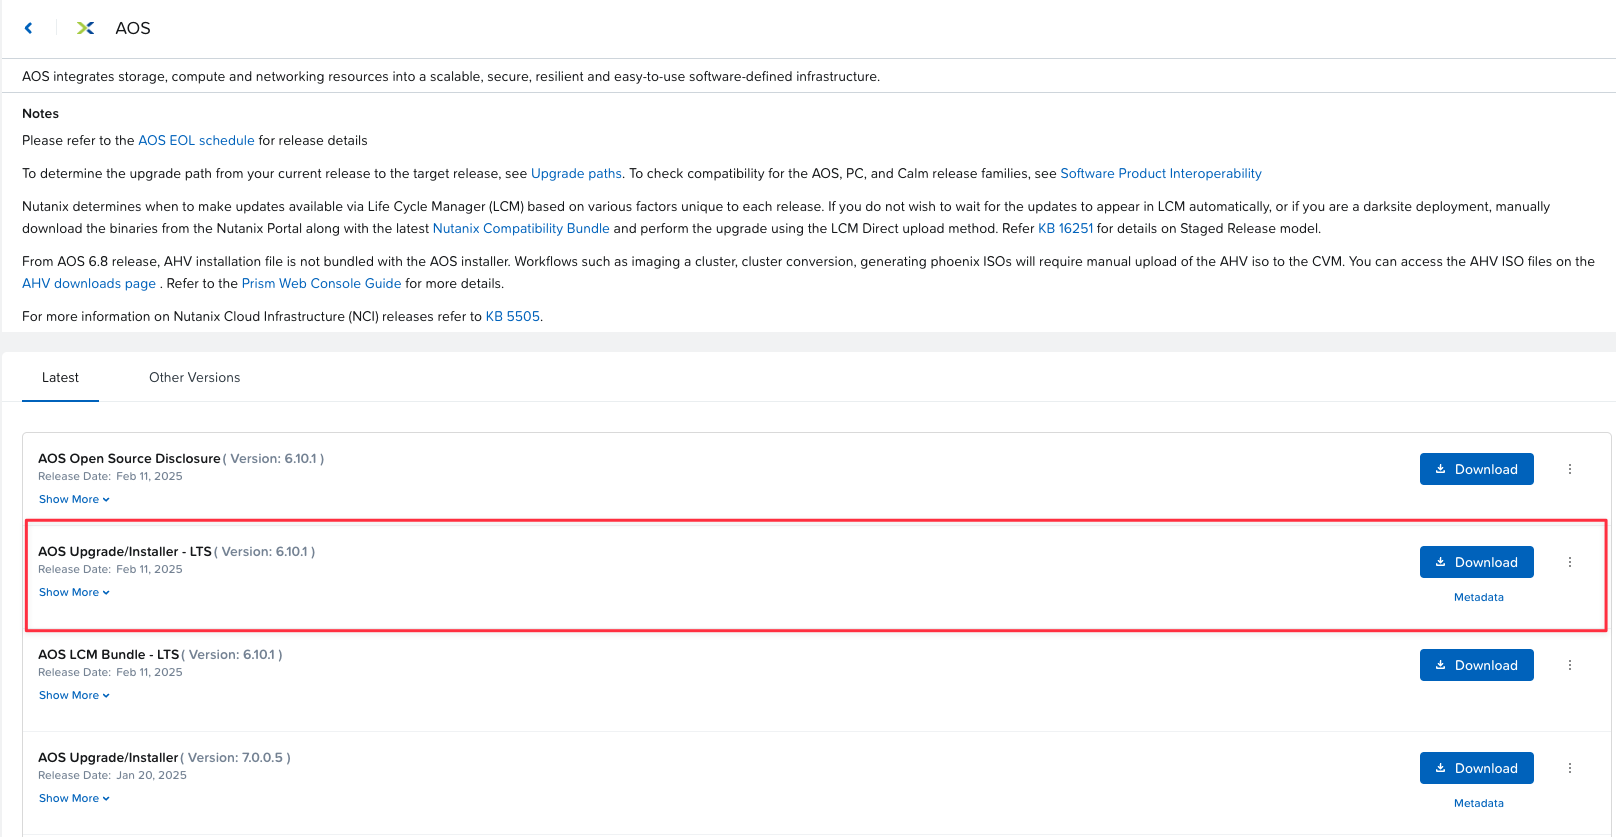Go to the AHV downloads page link
The image size is (1616, 837).
point(89,284)
